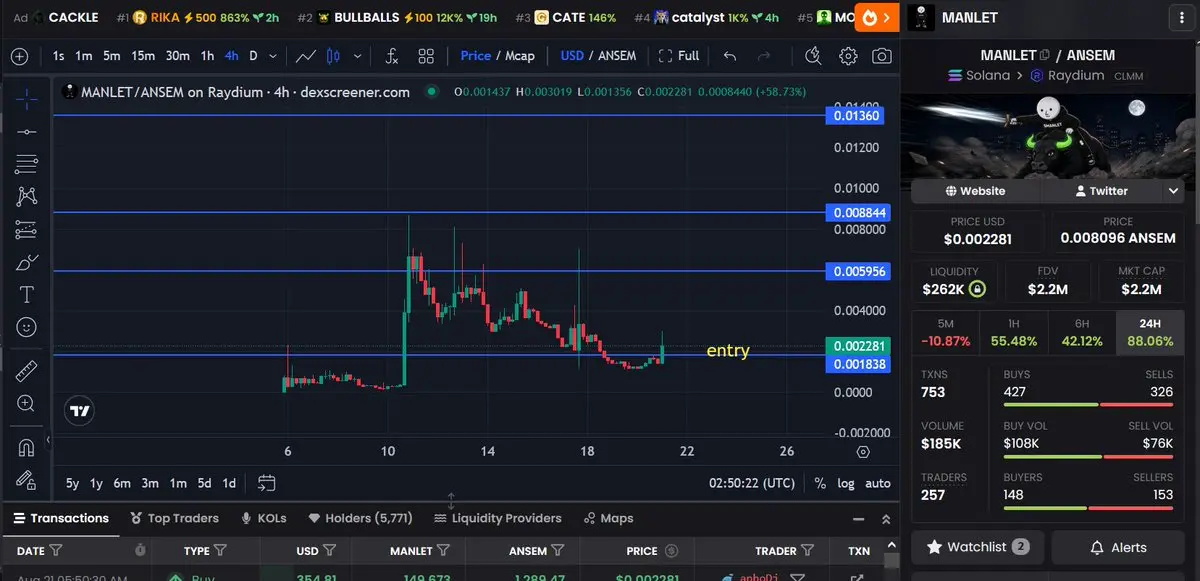1200x581 pixels.
Task: Expand the chart style dropdown arrow
Action: [x=358, y=56]
